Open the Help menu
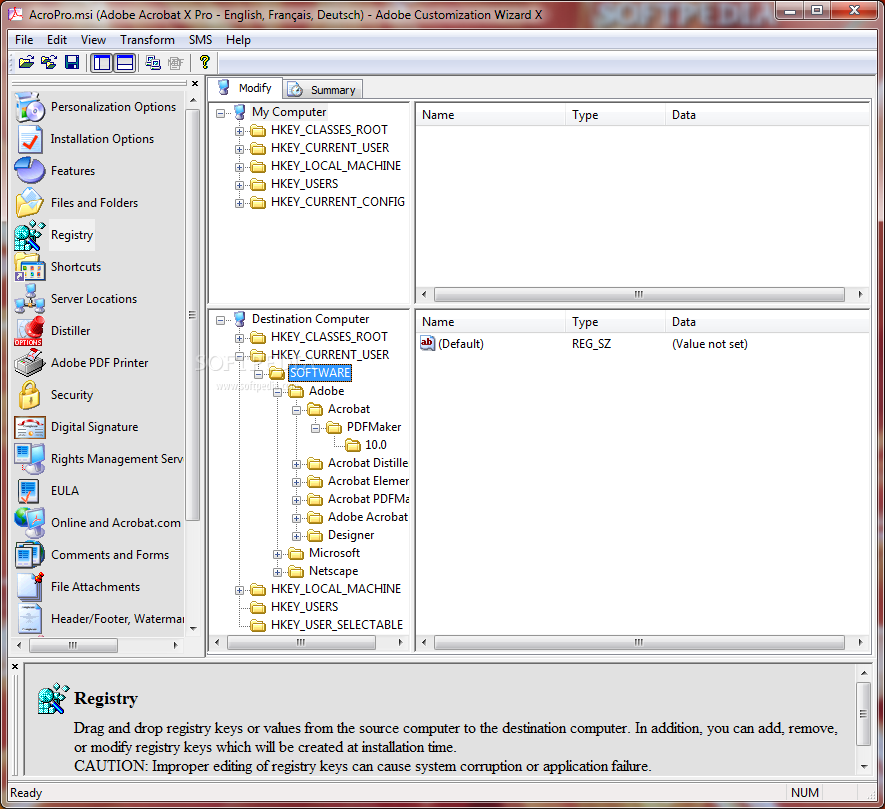885x809 pixels. tap(238, 40)
